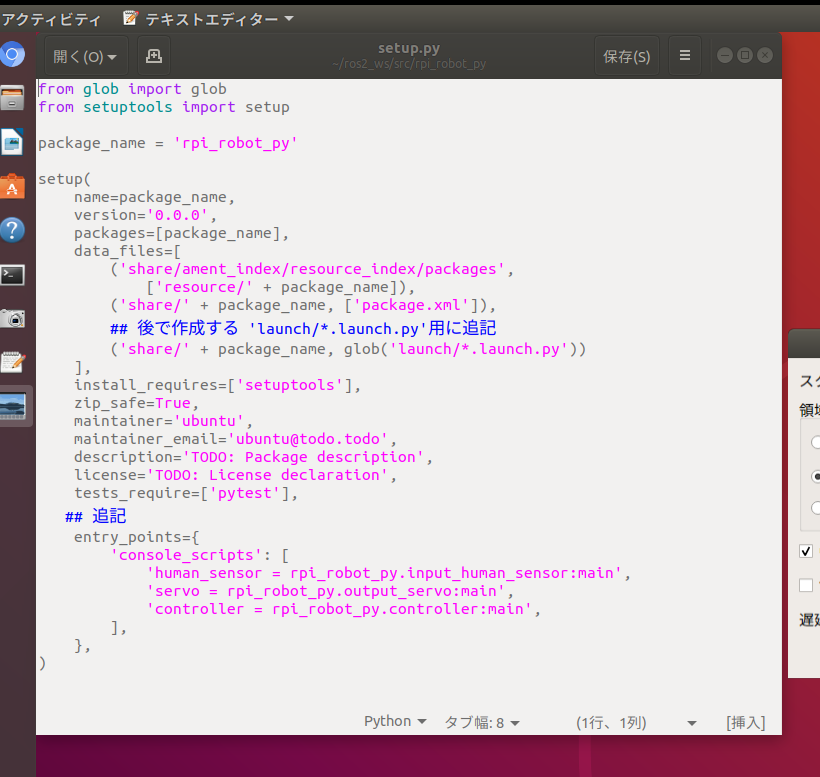820x777 pixels.
Task: Launch the LibreOffice document app in the dock
Action: pyautogui.click(x=13, y=142)
